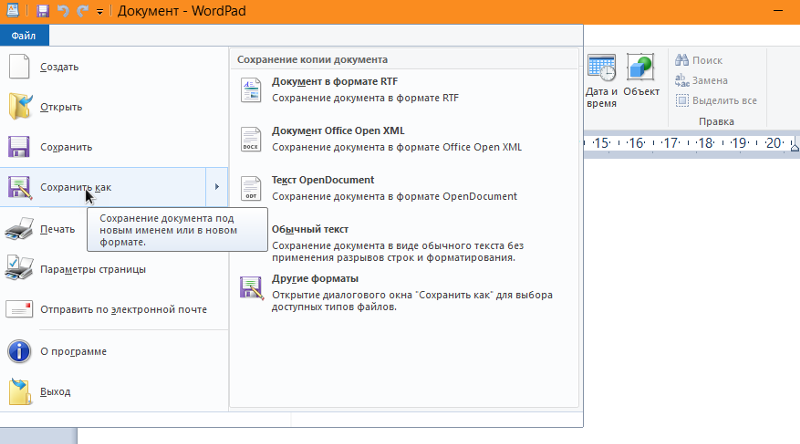Choose Печать in the file menu

pyautogui.click(x=57, y=229)
